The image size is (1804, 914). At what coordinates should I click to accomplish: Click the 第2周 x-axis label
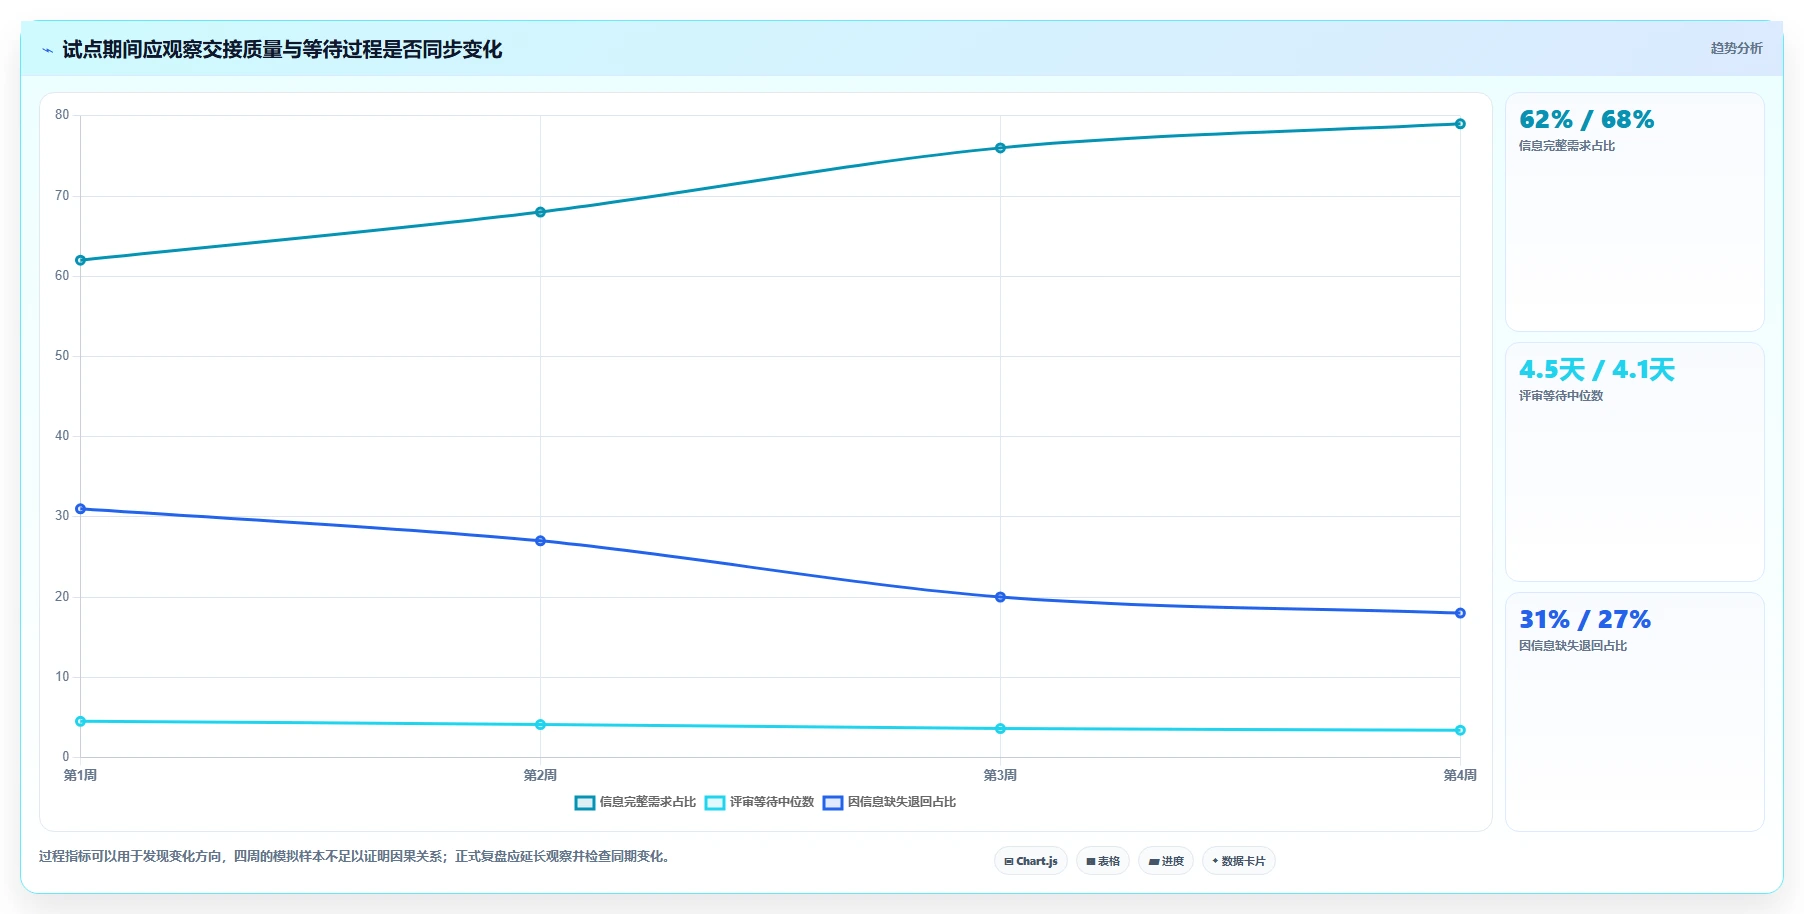tap(540, 775)
